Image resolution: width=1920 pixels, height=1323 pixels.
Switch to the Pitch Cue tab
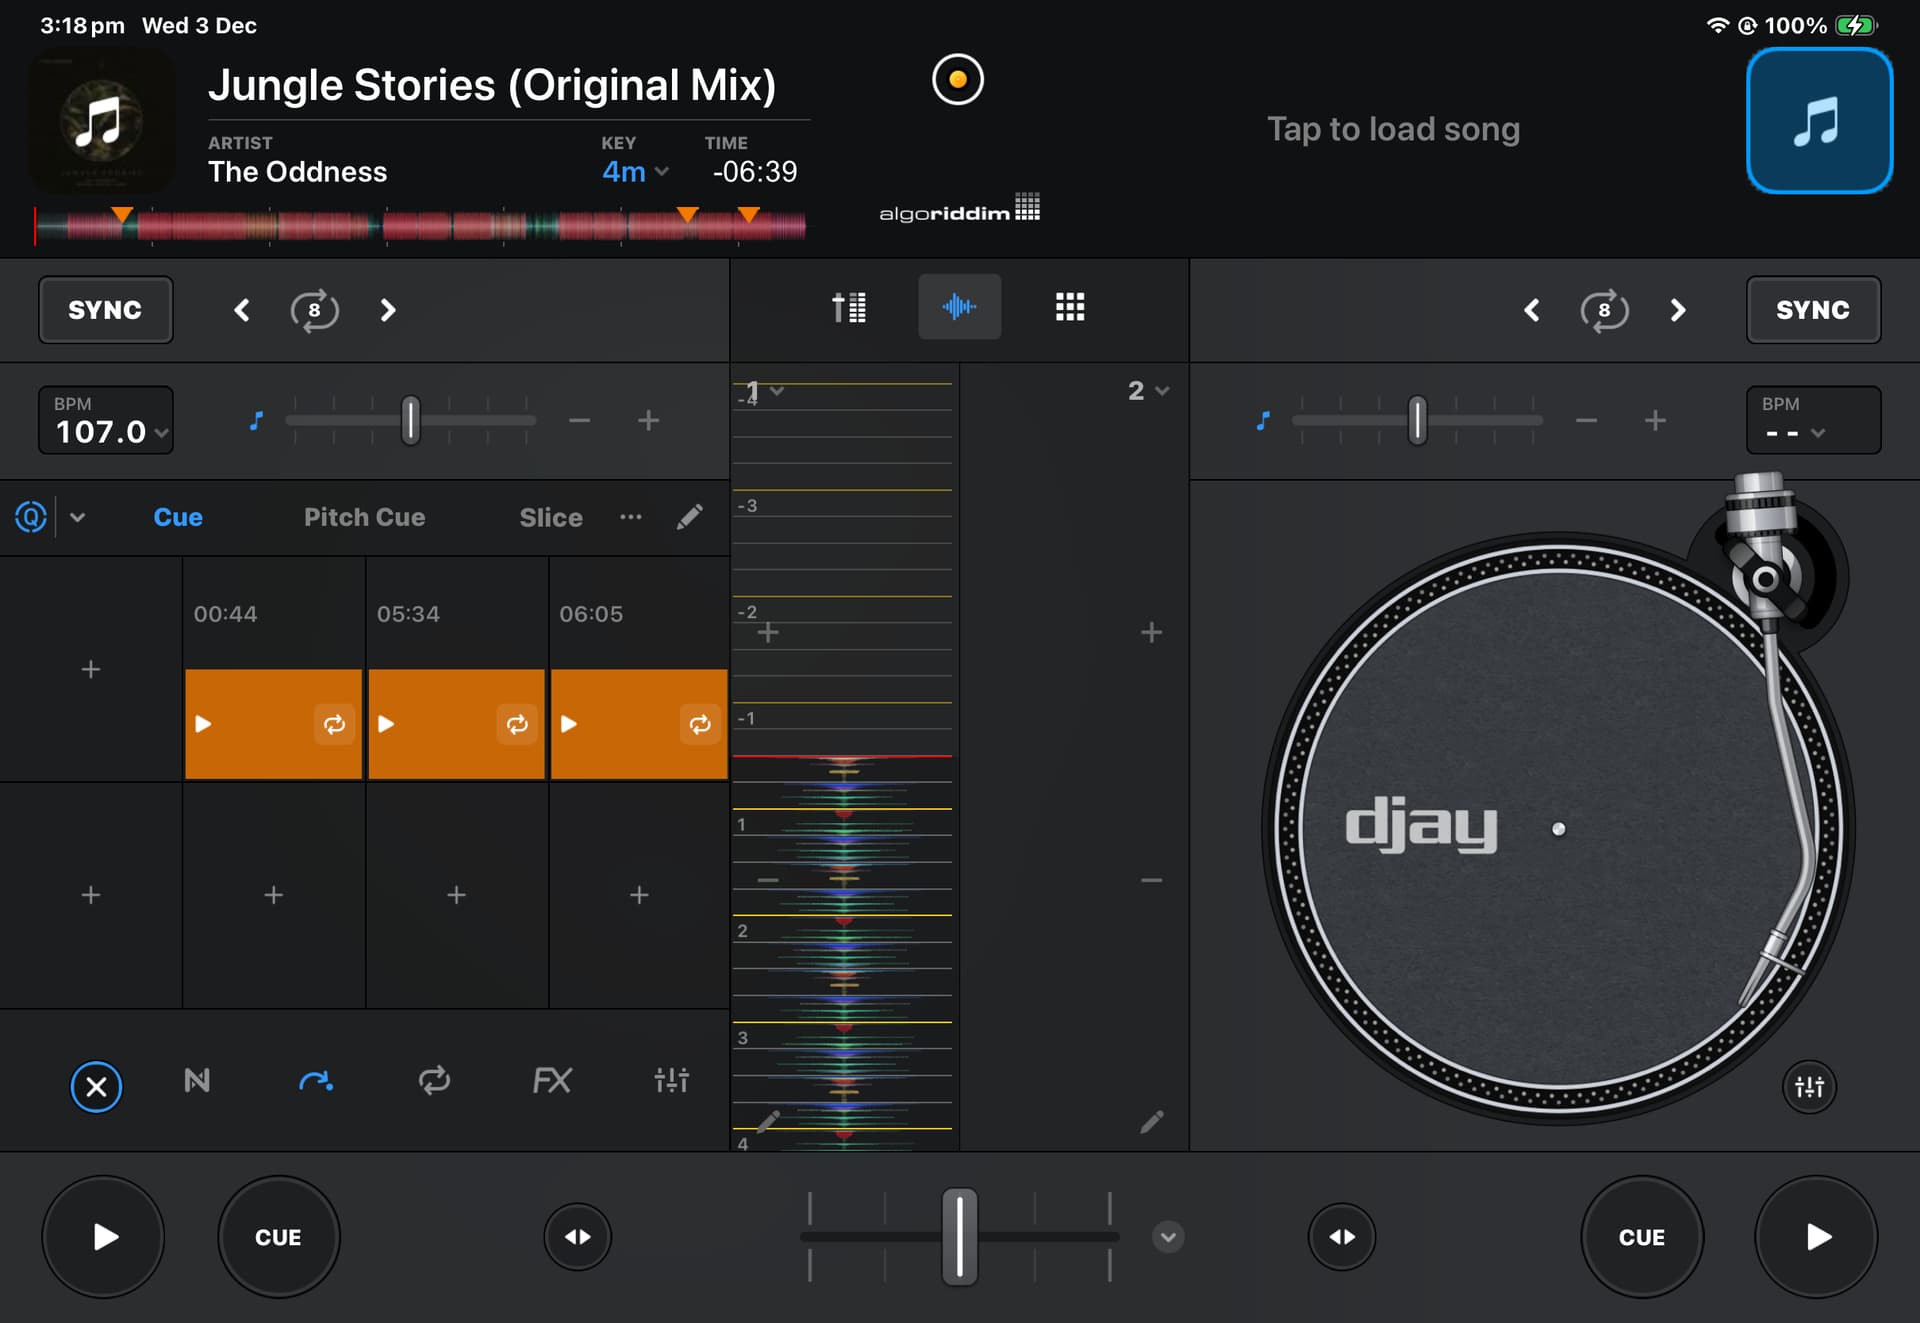click(x=364, y=517)
